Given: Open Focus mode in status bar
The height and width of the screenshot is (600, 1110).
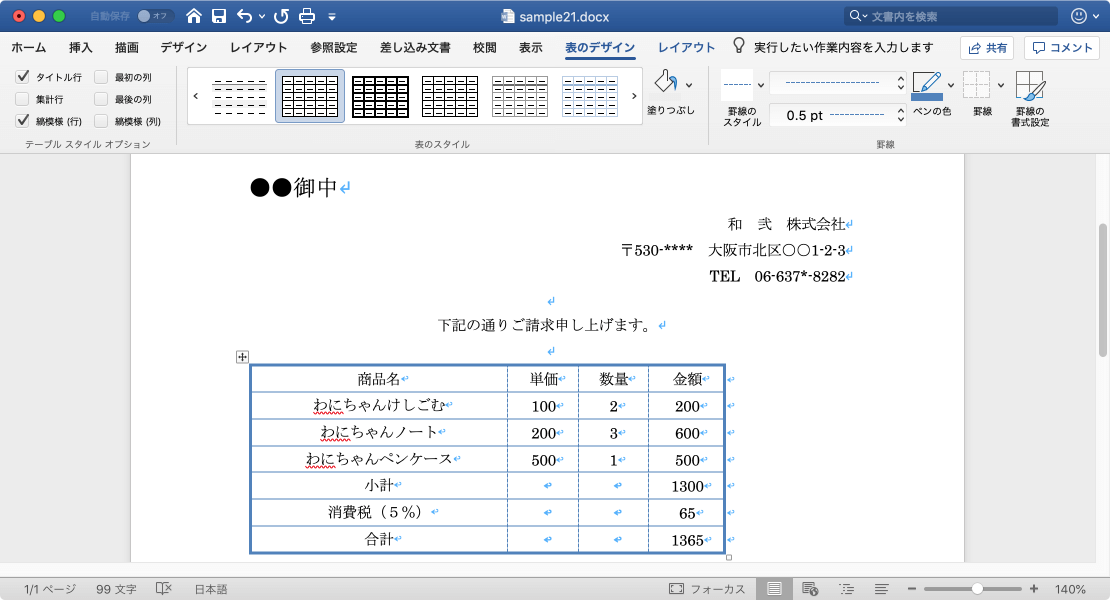Looking at the screenshot, I should pyautogui.click(x=706, y=589).
